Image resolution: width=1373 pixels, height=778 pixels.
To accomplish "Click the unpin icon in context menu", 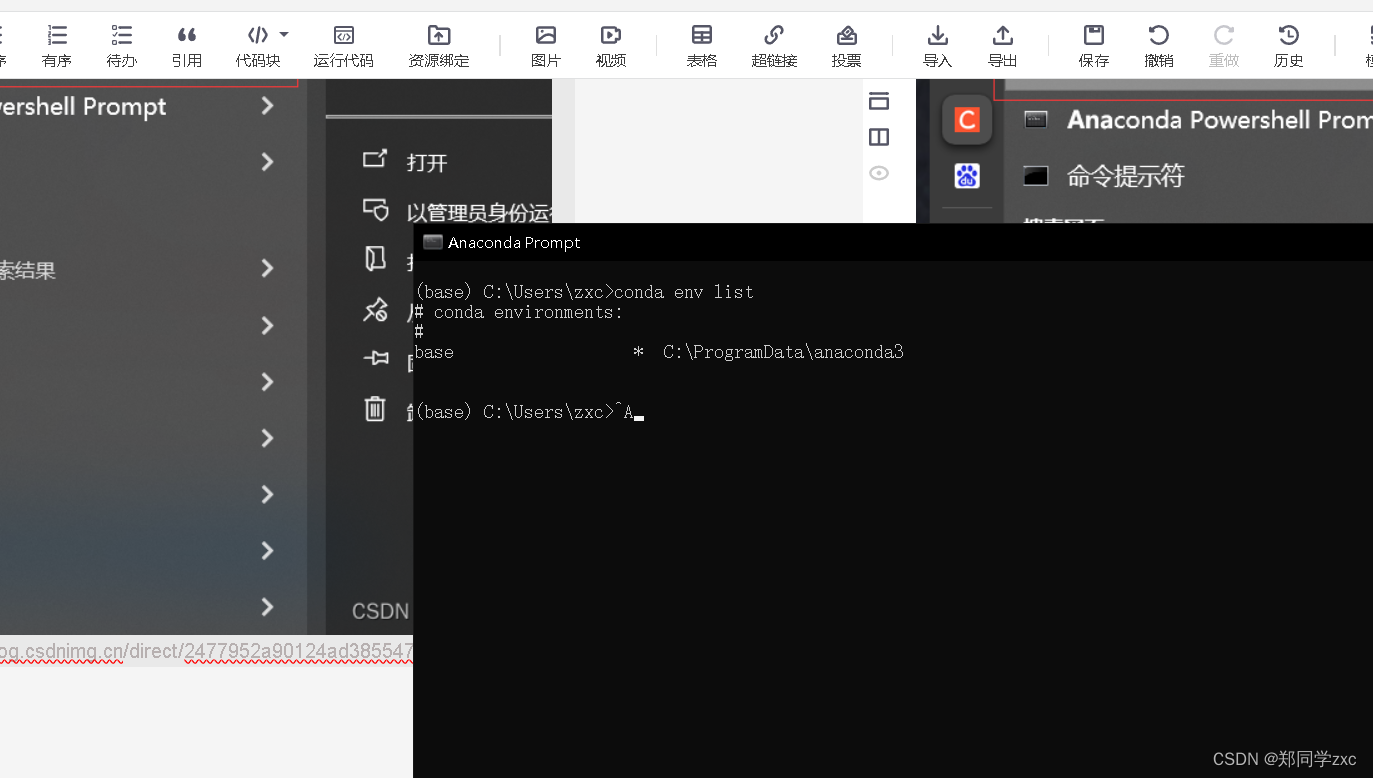I will click(x=375, y=310).
